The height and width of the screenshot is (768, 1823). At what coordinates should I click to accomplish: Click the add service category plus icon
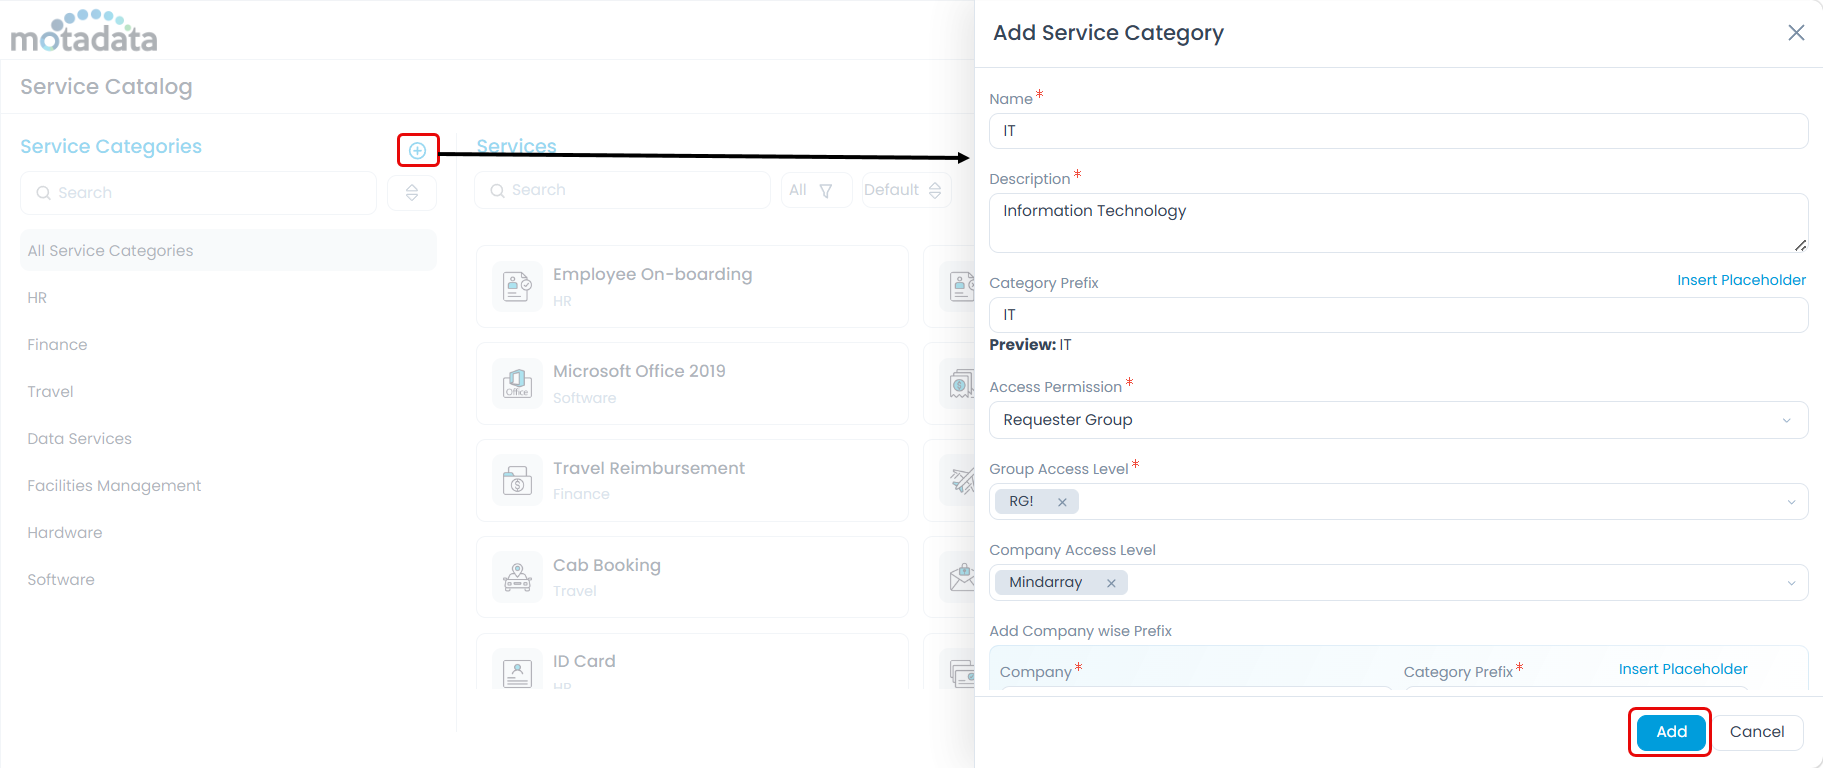(x=418, y=150)
